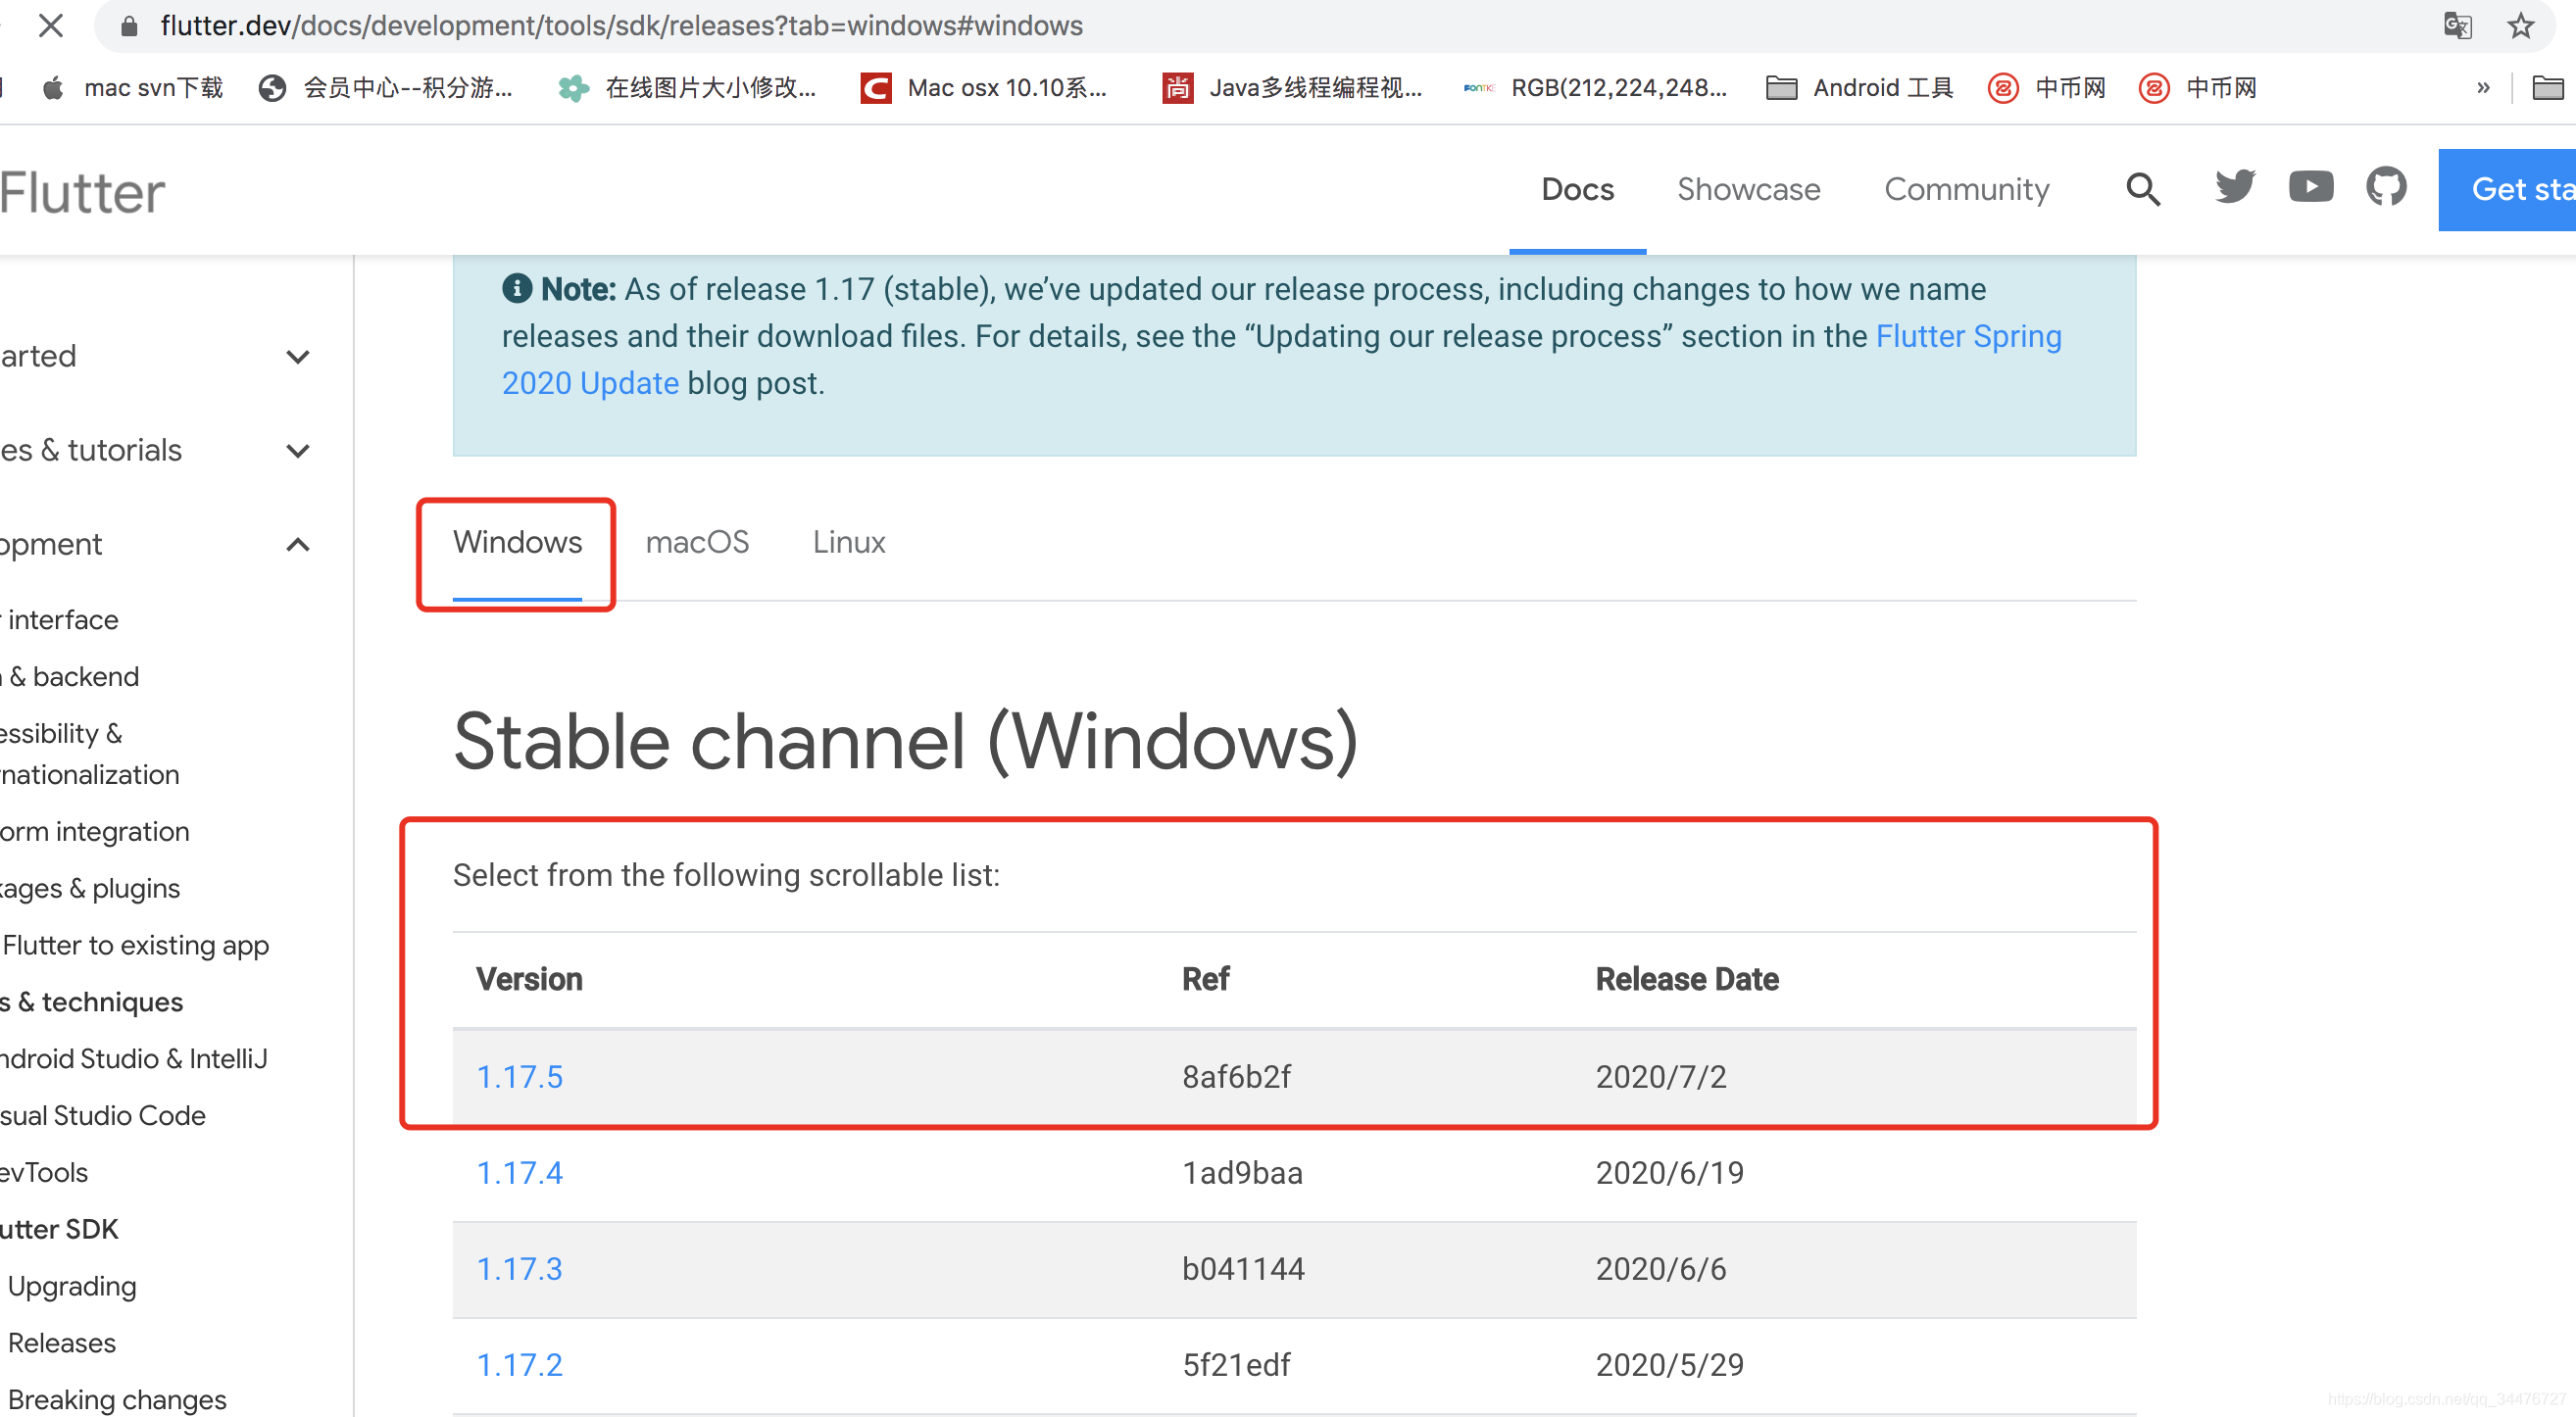Open the 'Flutter Spring 2020 Update' link

1968,337
